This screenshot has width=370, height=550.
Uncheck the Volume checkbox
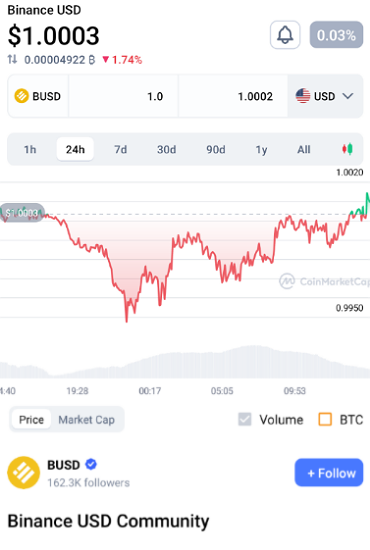point(244,419)
